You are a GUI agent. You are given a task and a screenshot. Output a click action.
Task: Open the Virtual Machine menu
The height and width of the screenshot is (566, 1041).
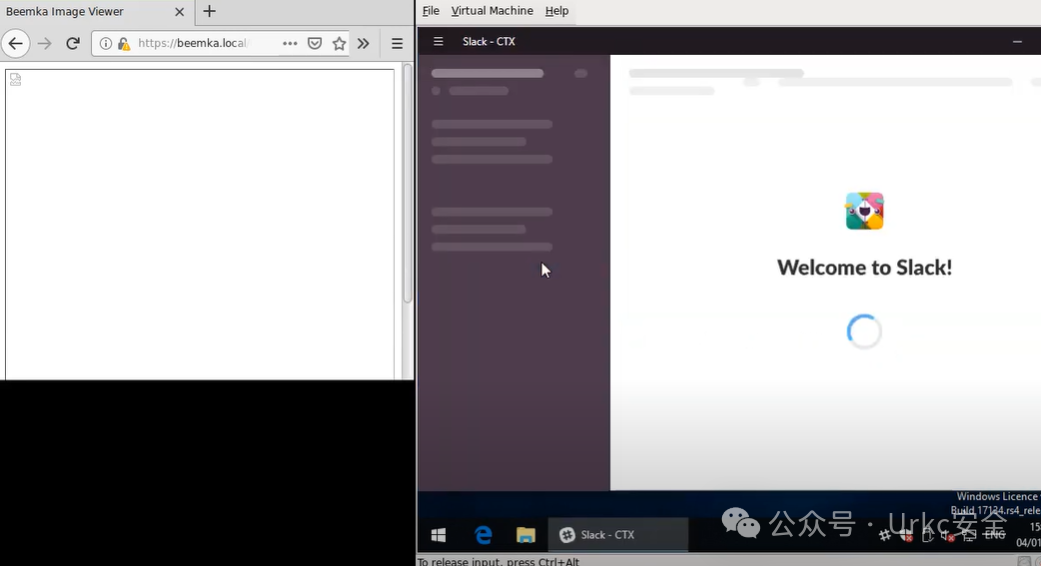click(492, 11)
